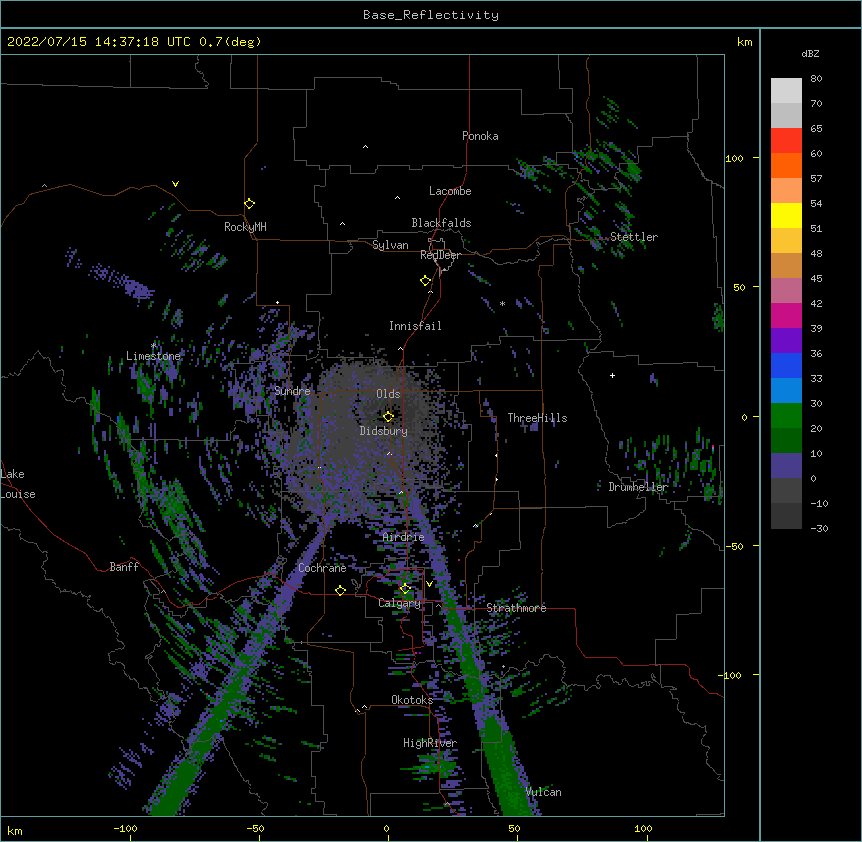Click the Lacombe city label
Viewport: 862px width, 842px height.
click(x=450, y=191)
